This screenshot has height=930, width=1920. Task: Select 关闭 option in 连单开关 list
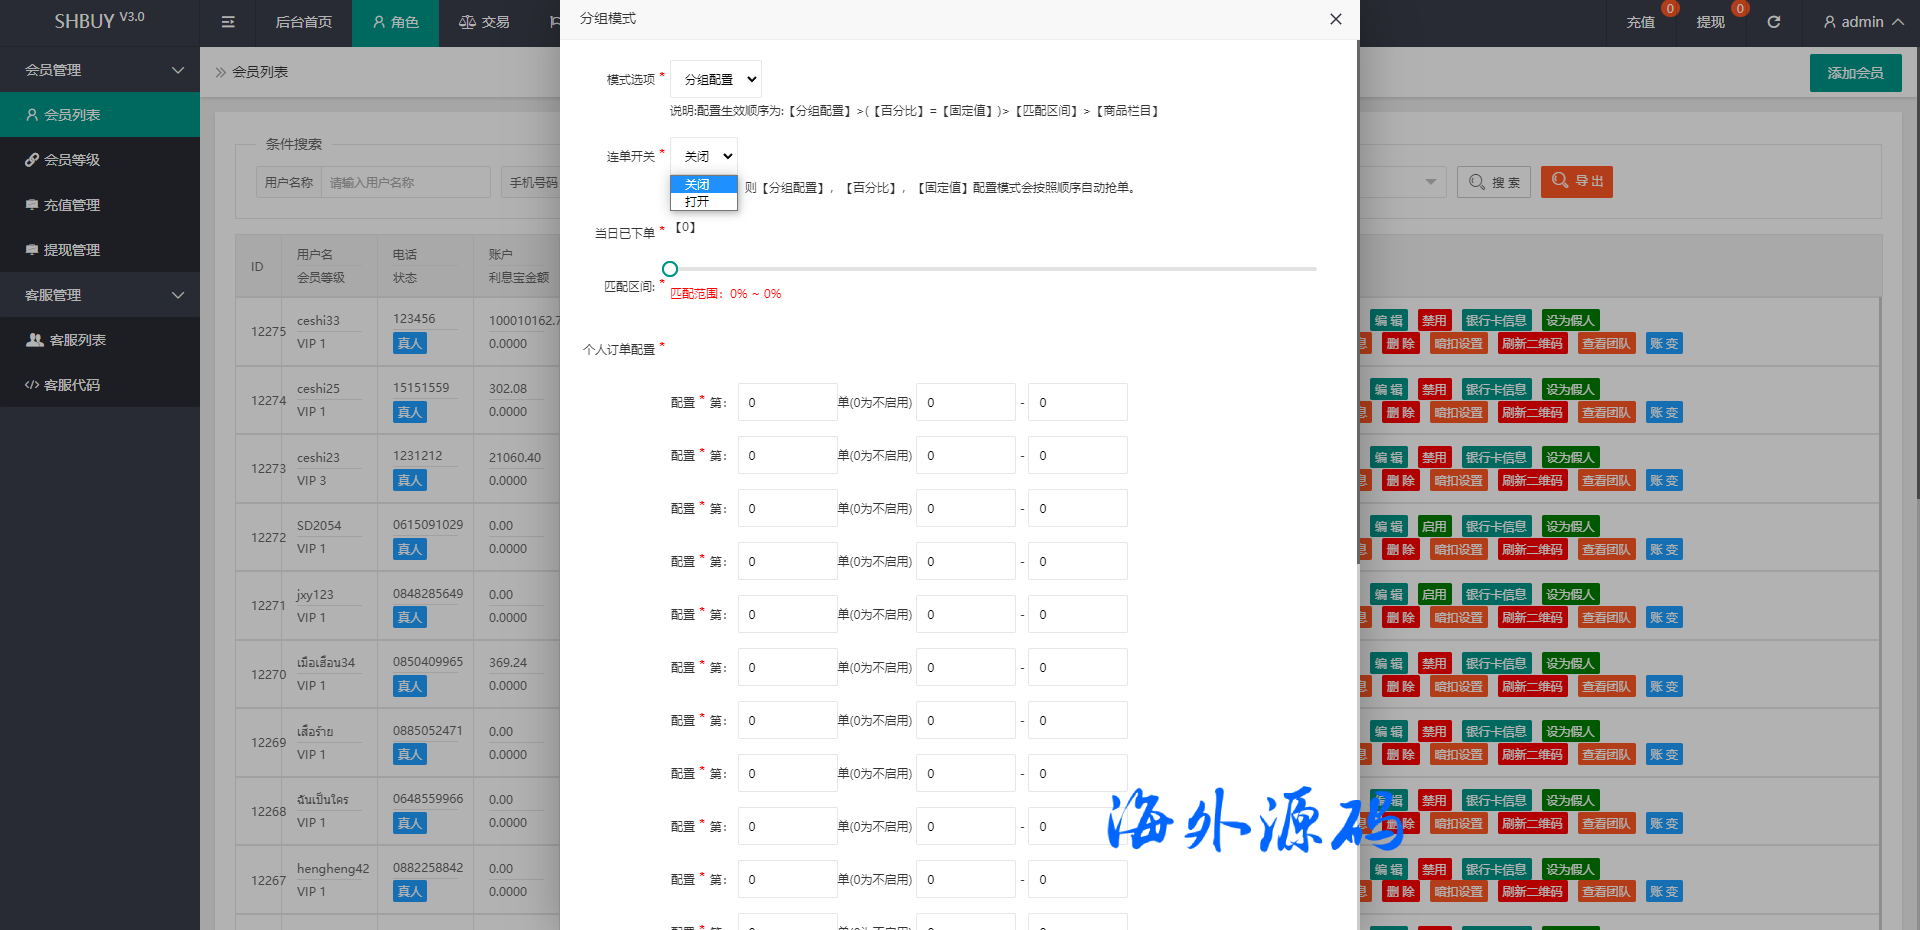click(698, 185)
